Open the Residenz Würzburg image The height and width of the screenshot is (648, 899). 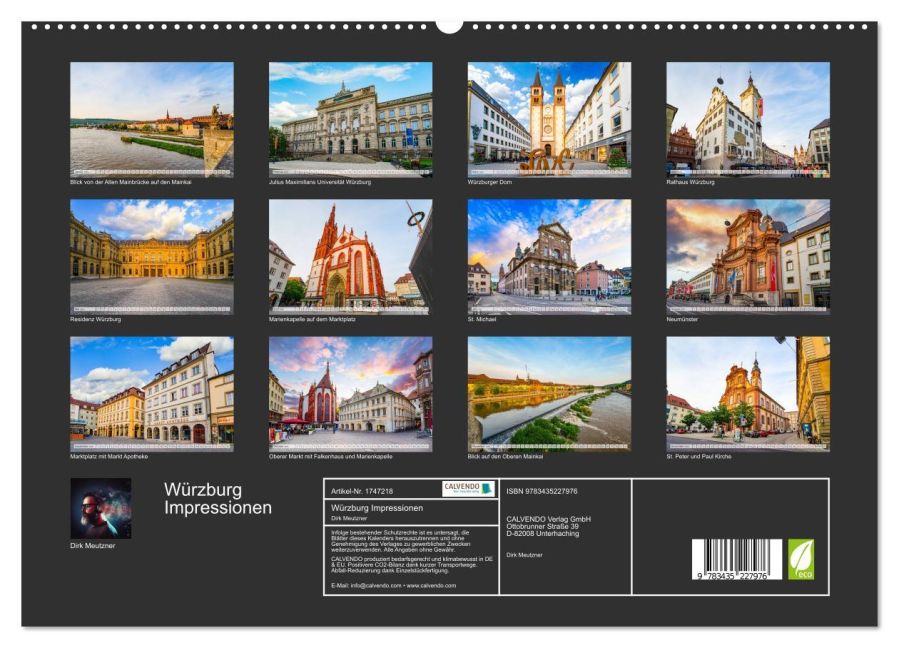(151, 256)
